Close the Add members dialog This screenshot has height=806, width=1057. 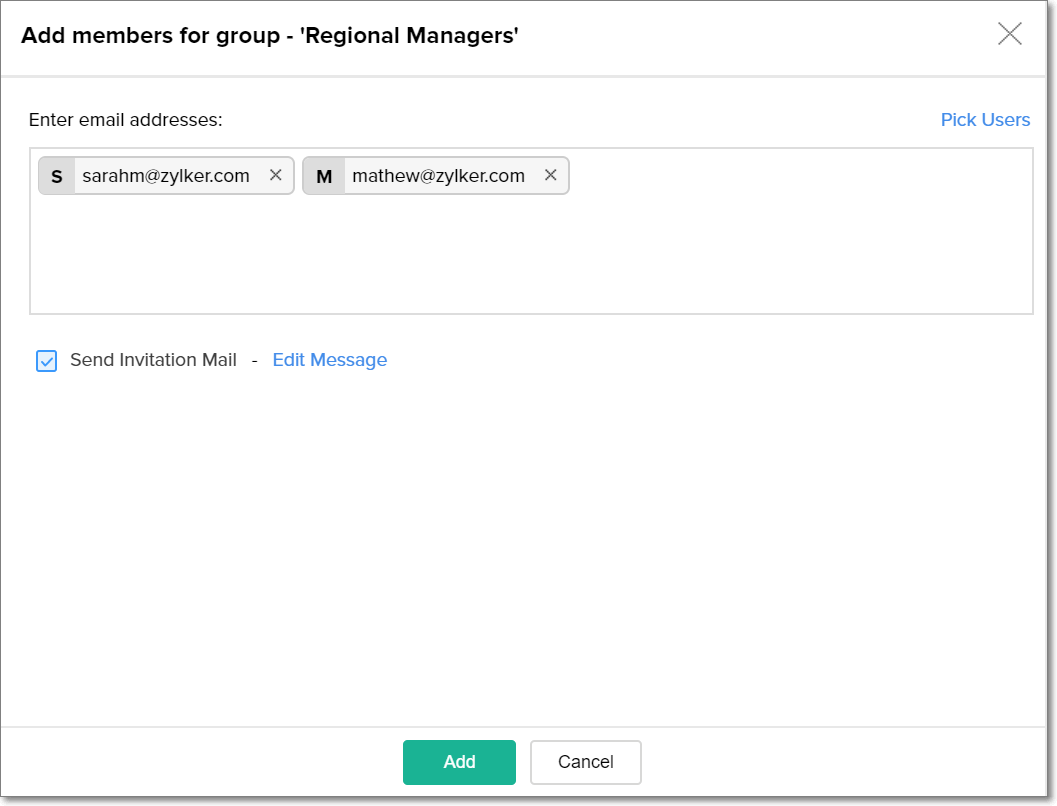point(1010,34)
